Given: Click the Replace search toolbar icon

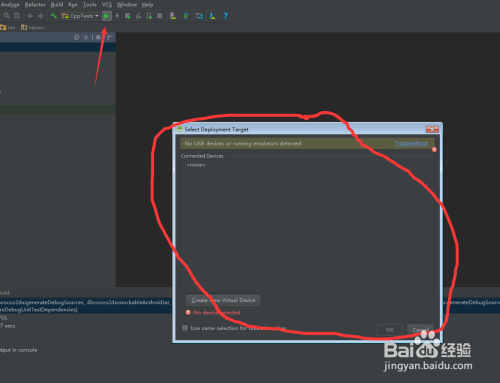Looking at the screenshot, I should point(17,16).
